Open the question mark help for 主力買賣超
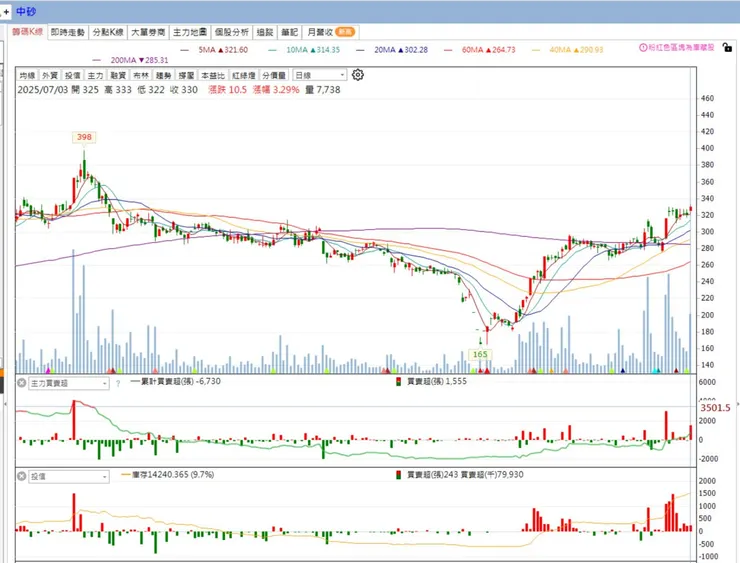 tap(118, 384)
